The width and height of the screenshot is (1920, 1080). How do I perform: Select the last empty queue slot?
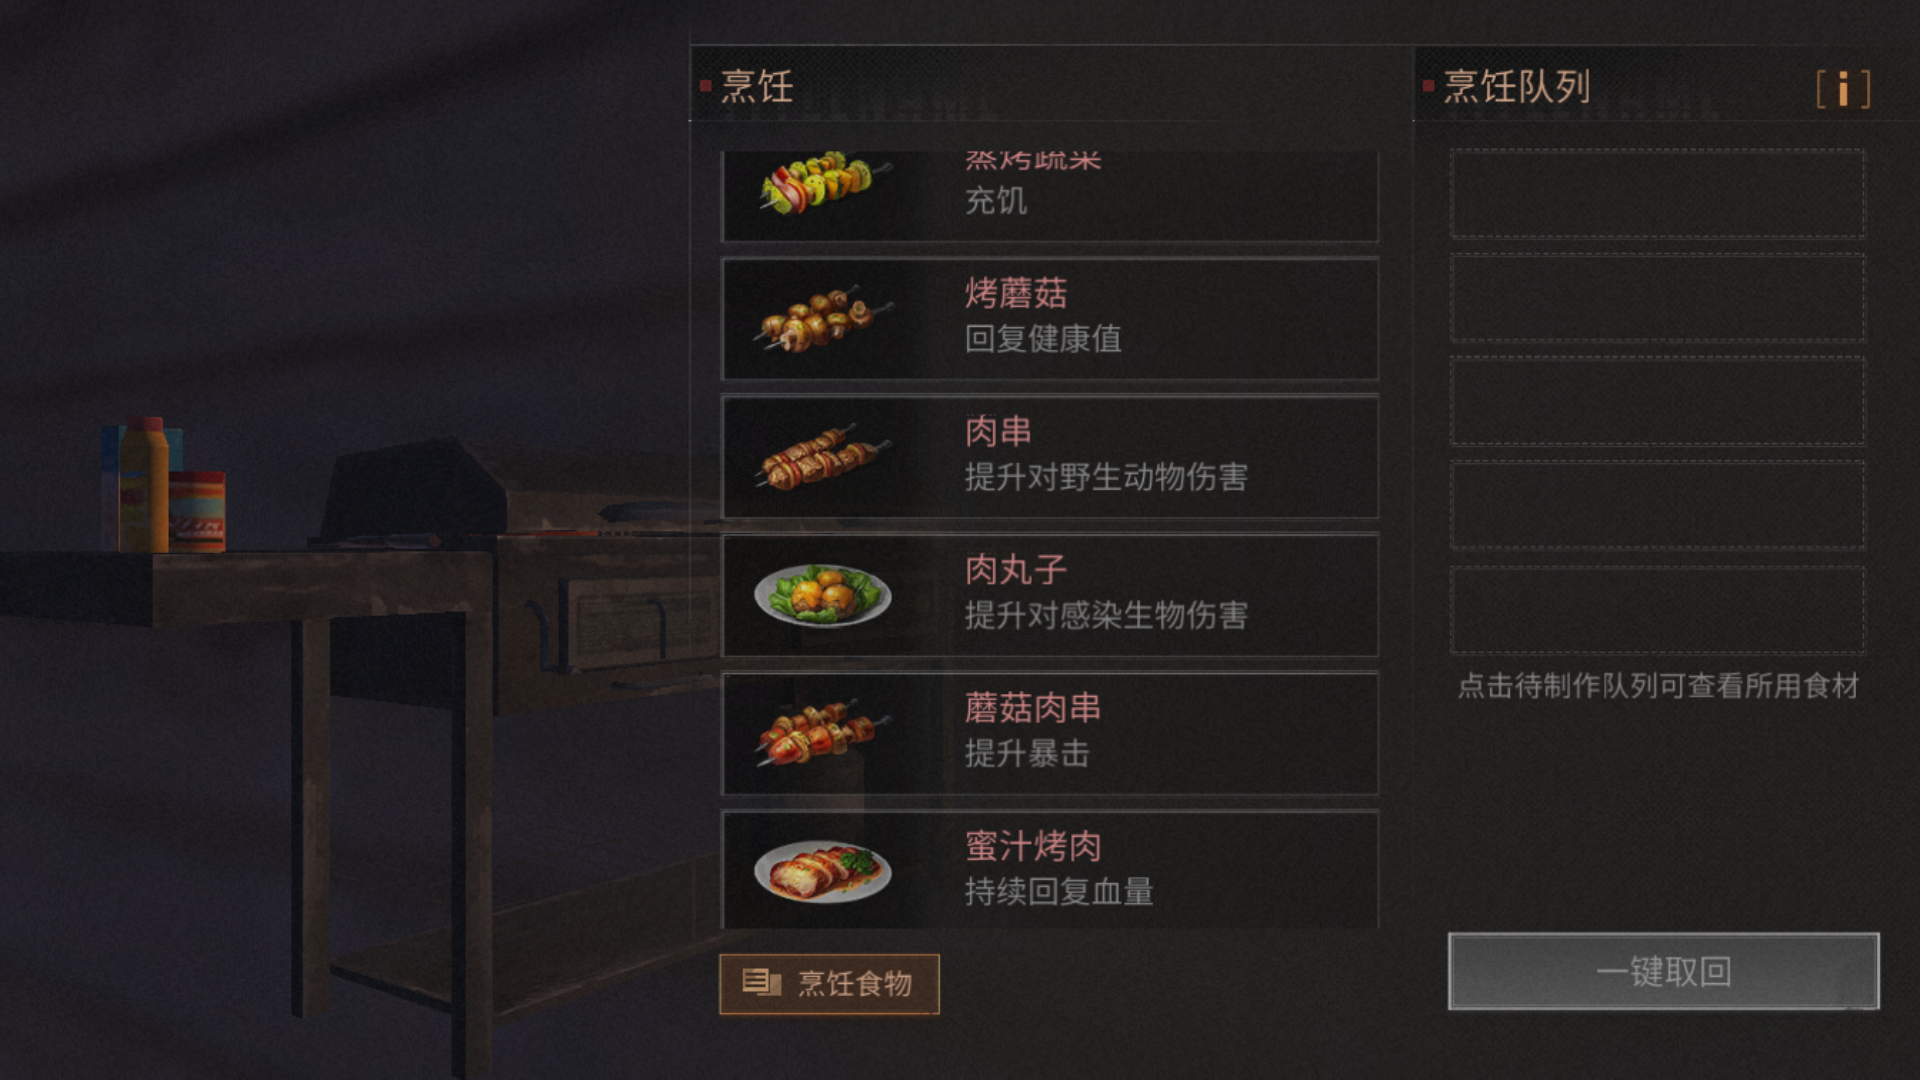click(x=1657, y=609)
